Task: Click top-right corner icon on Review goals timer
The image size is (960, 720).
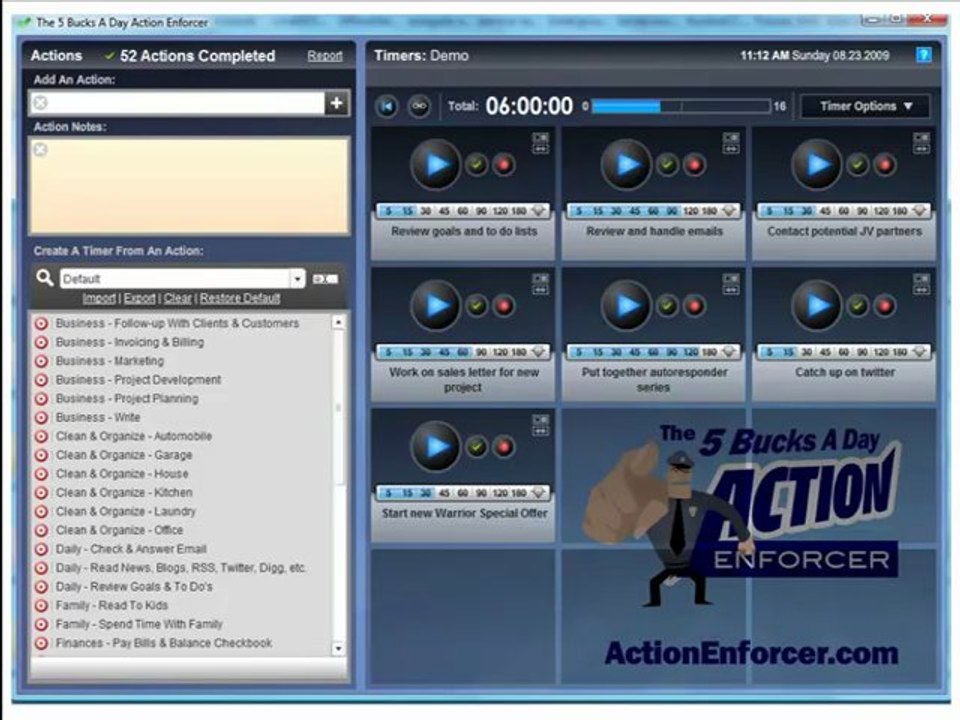Action: click(540, 143)
